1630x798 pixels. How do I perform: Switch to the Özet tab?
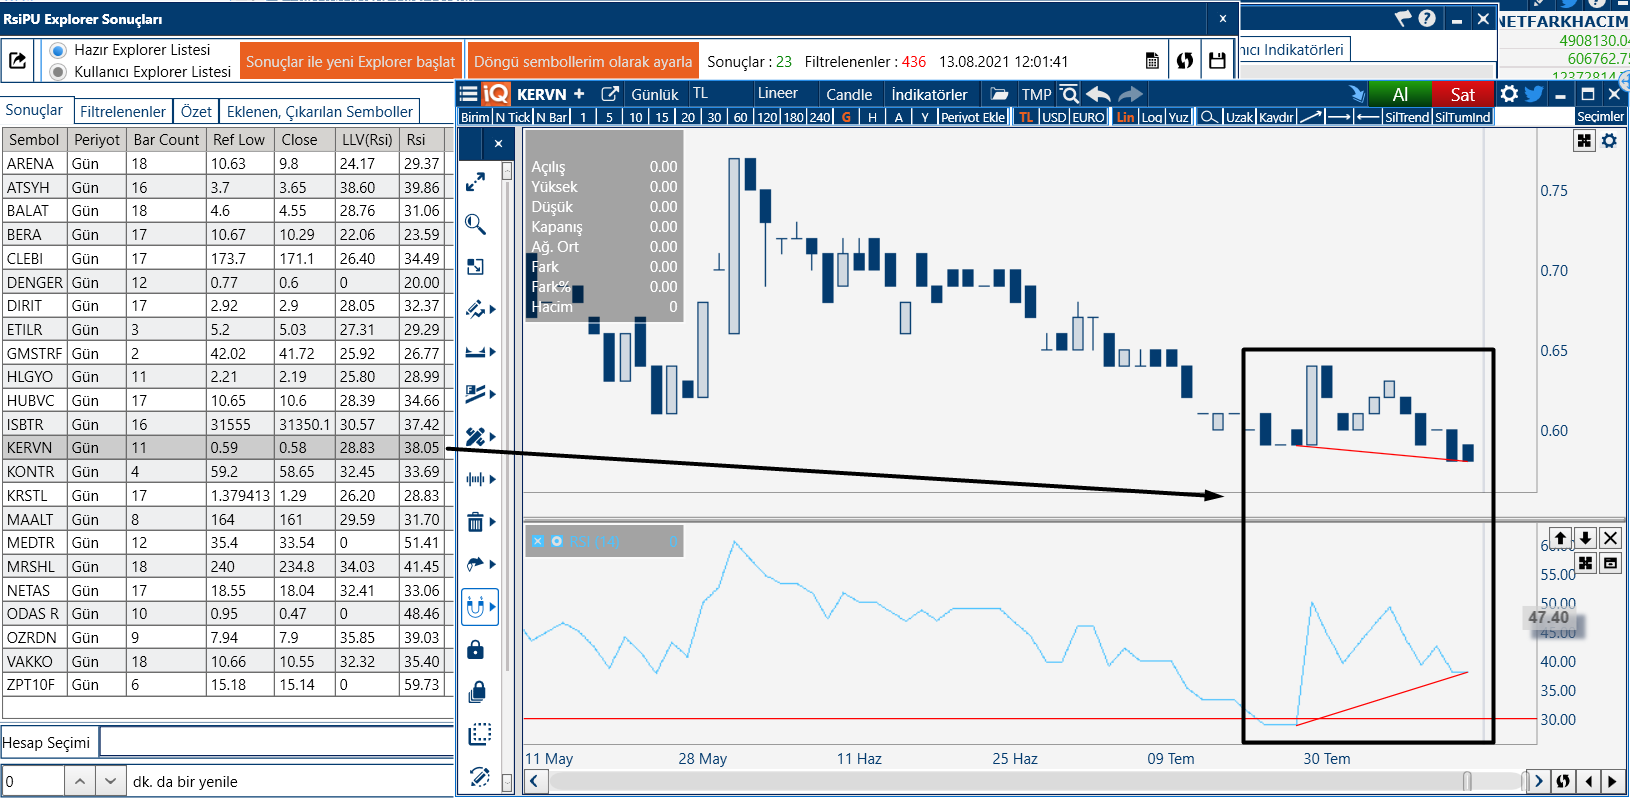(196, 112)
